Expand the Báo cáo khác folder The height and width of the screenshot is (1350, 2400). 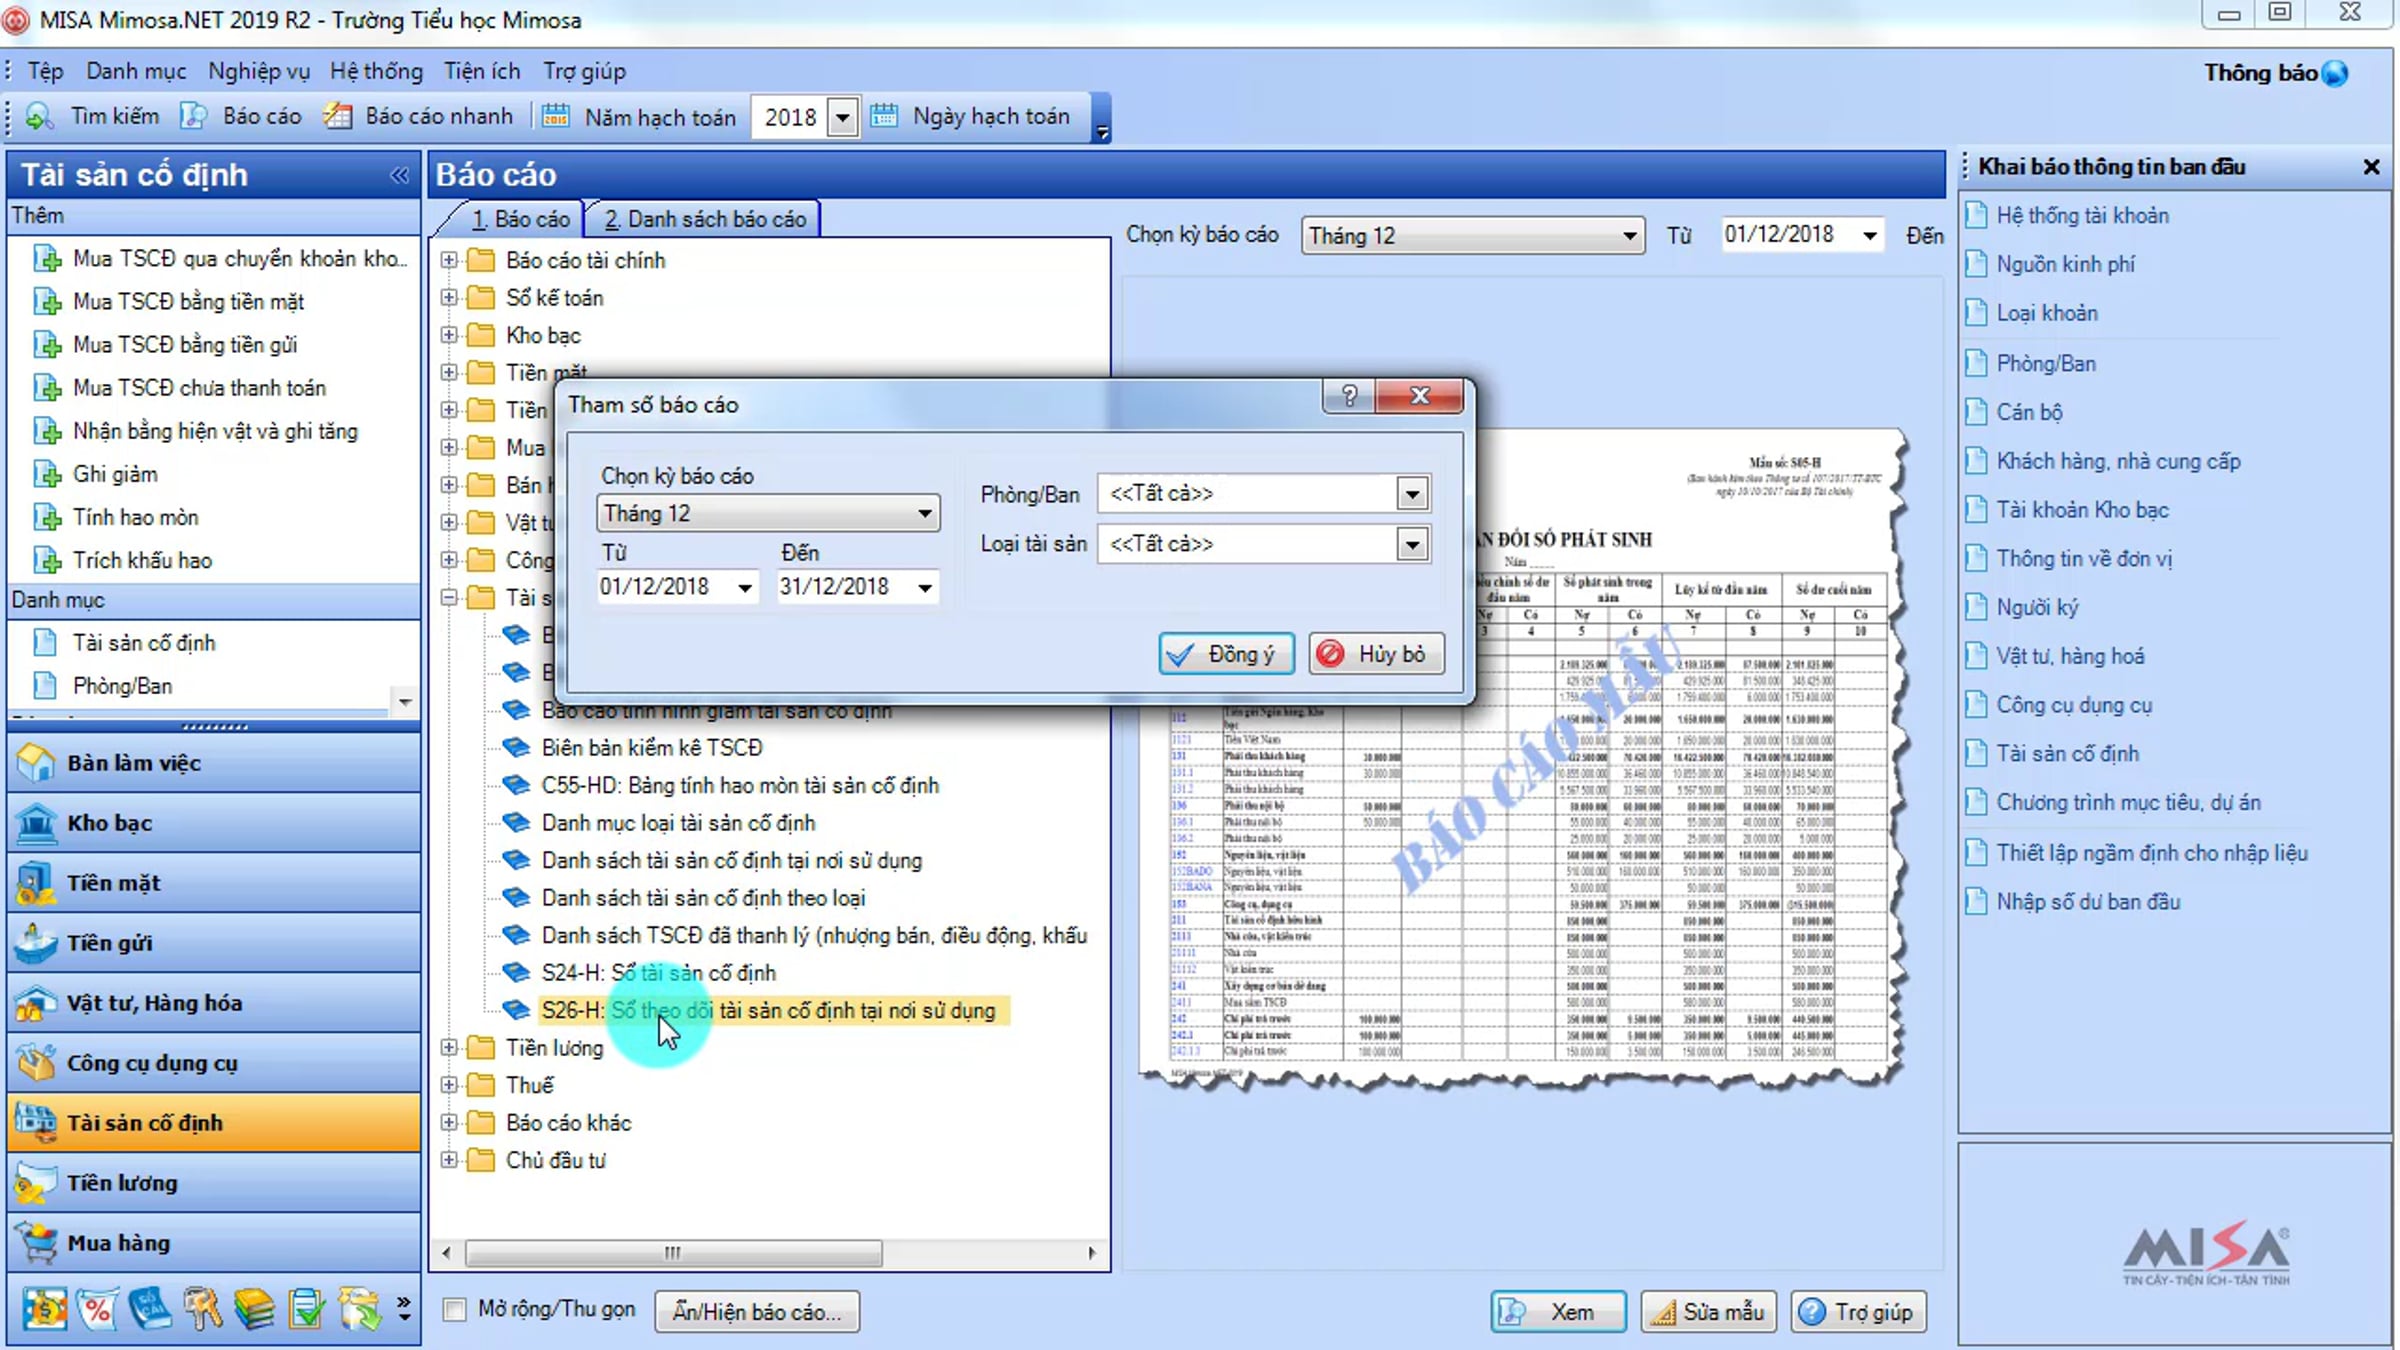coord(449,1122)
